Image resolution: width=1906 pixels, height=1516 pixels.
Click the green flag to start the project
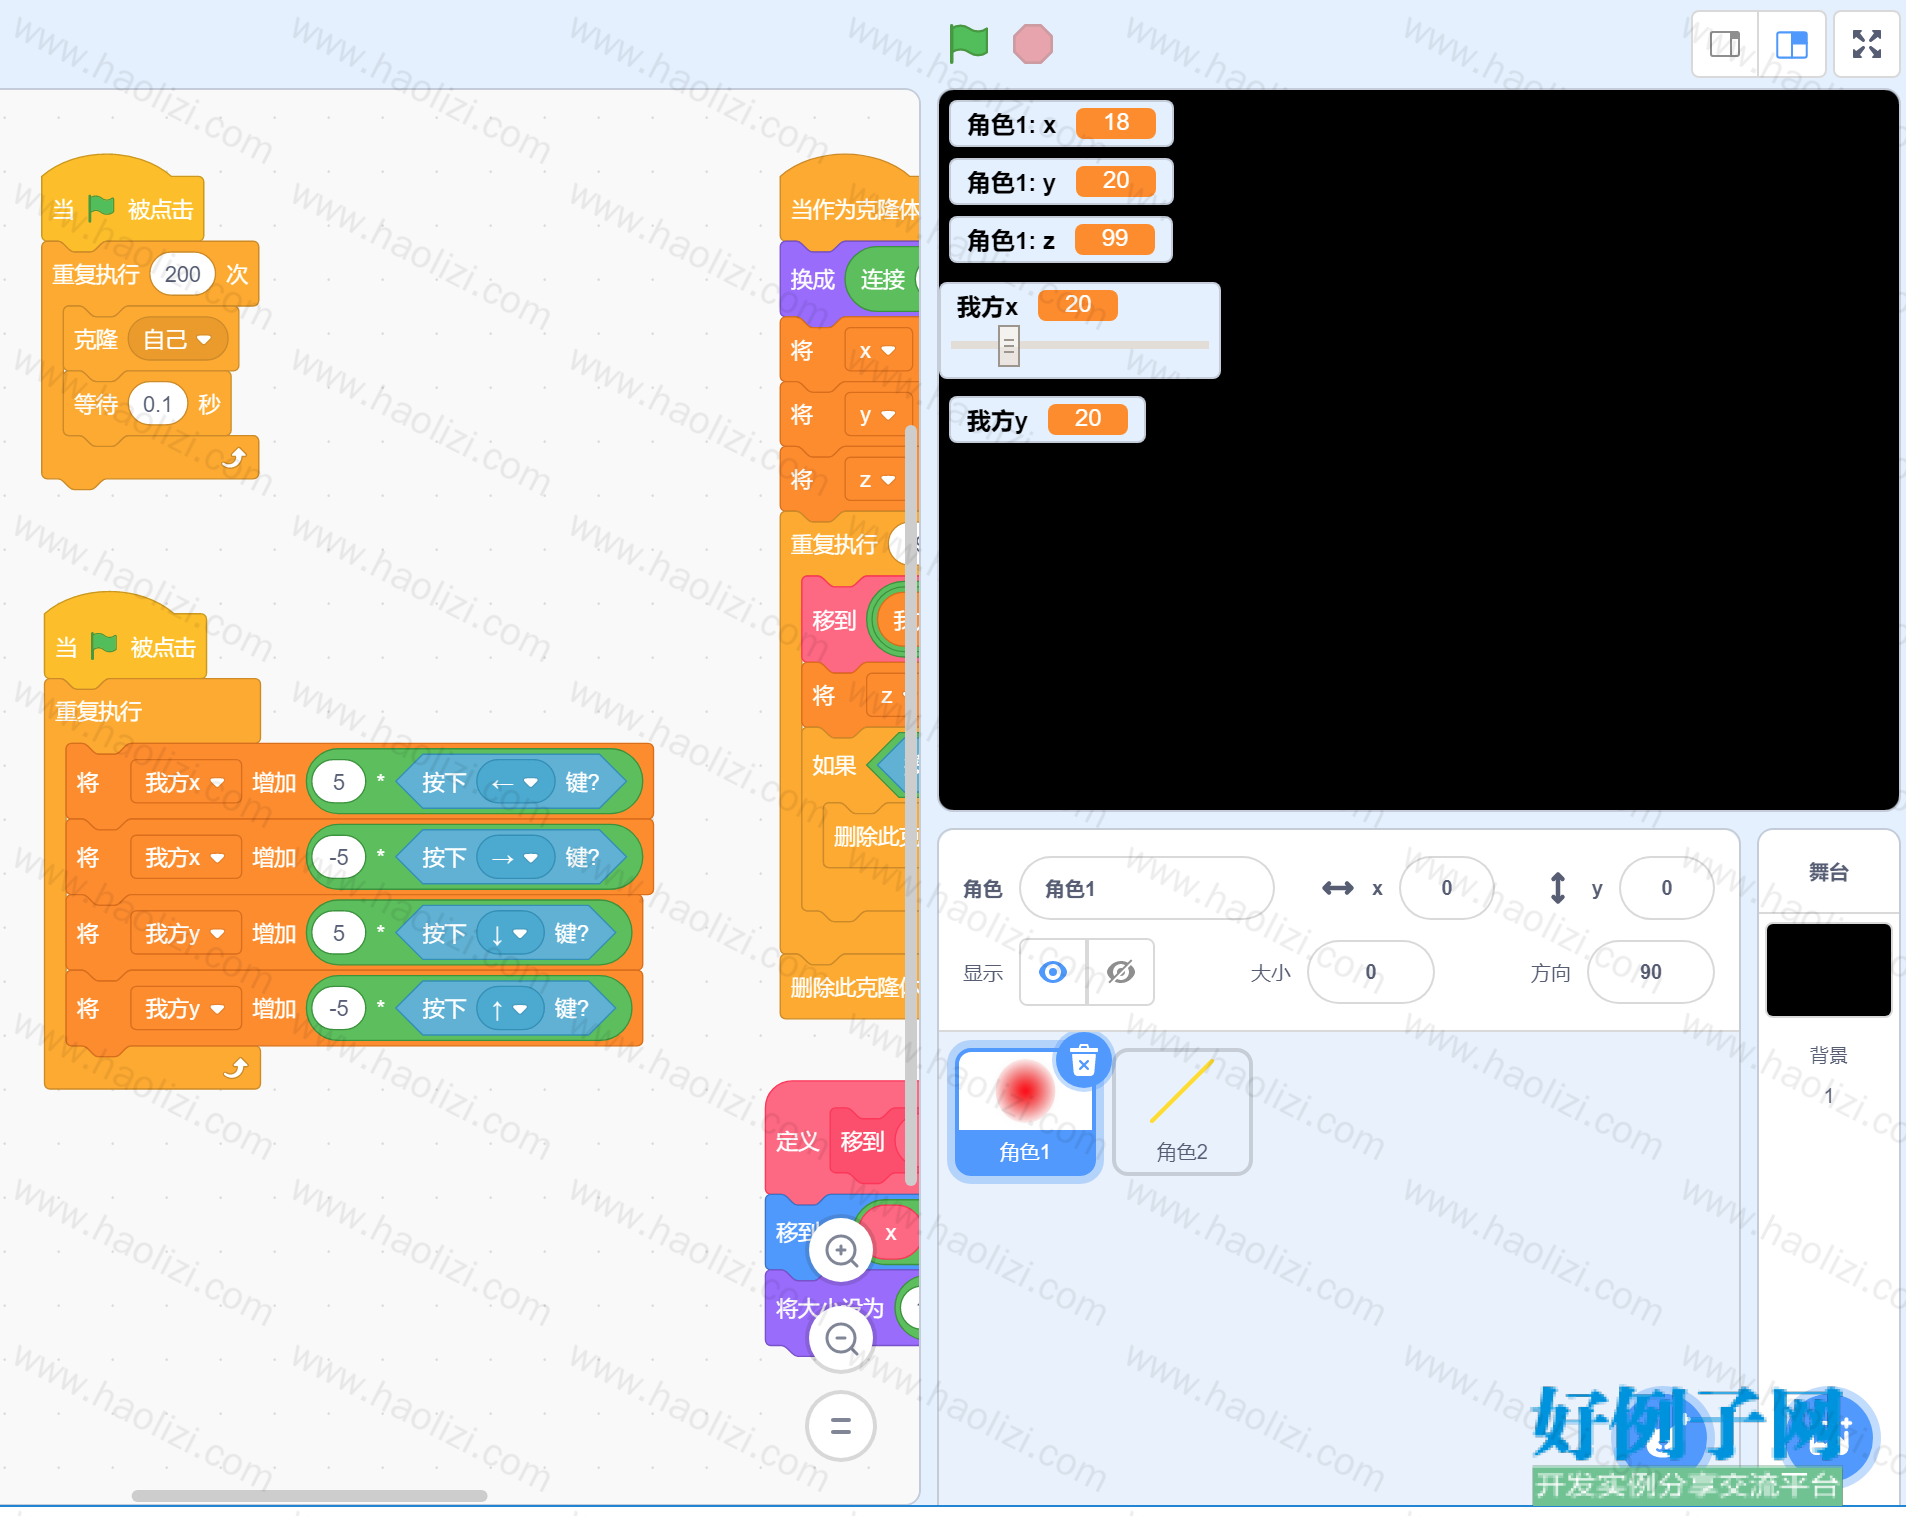tap(968, 43)
